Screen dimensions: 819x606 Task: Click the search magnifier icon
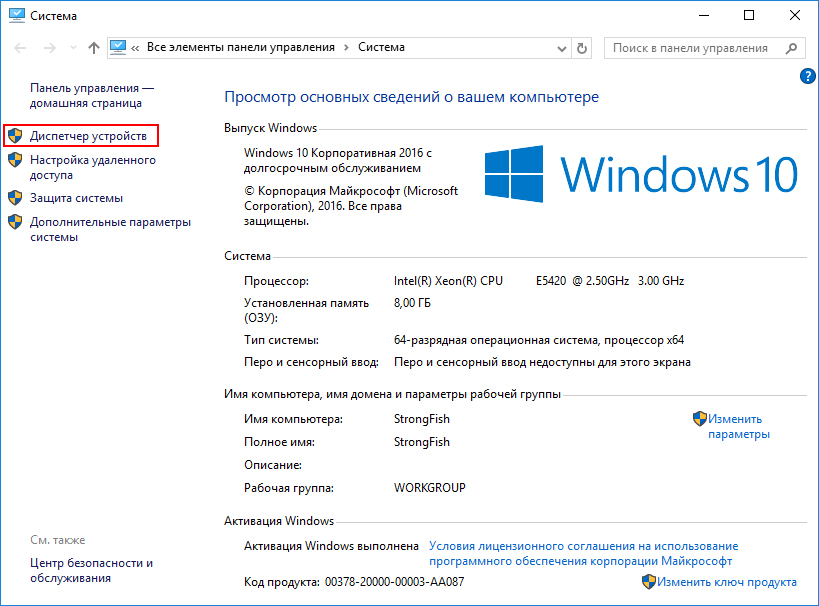tap(791, 48)
